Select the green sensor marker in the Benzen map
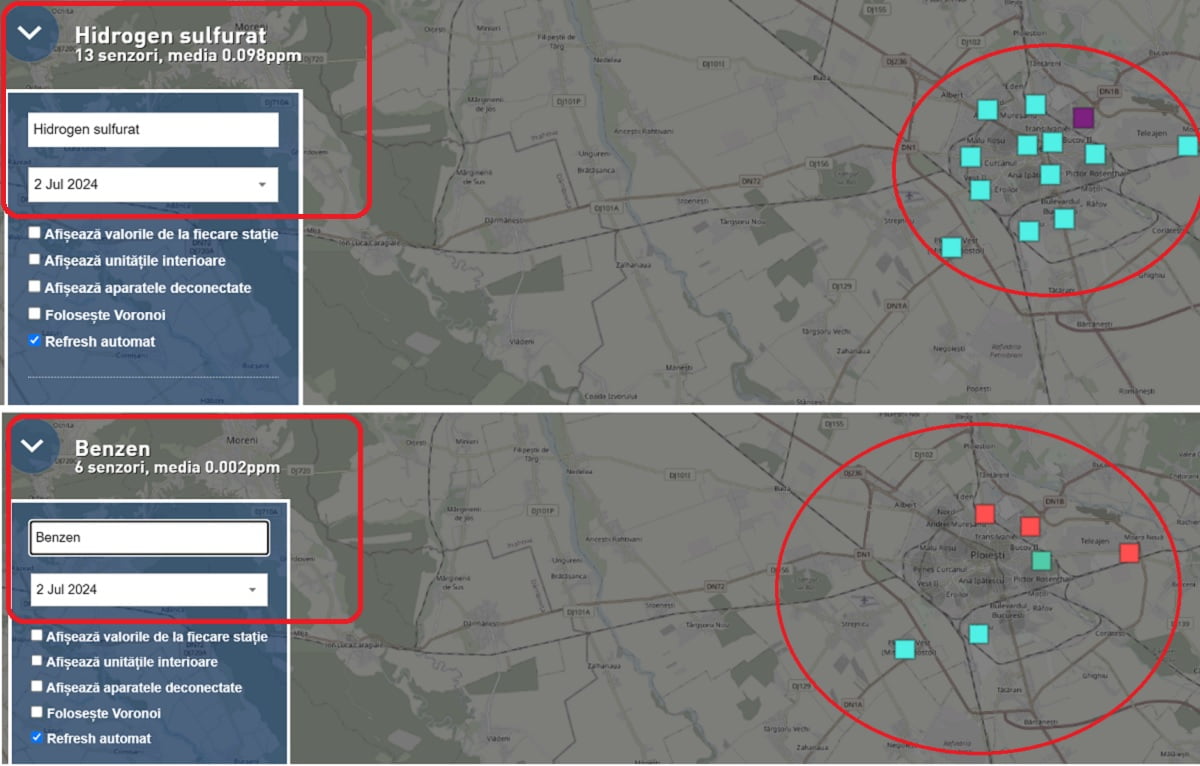Screen dimensions: 1200x766 click(1041, 561)
